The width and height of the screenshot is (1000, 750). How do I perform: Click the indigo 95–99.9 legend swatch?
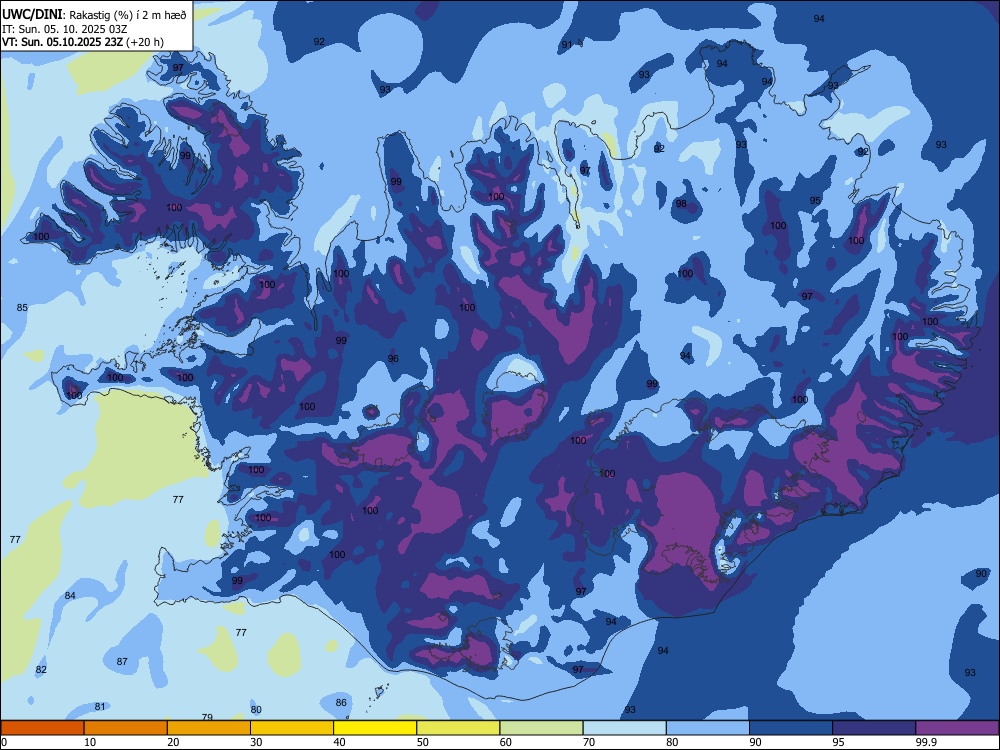(874, 728)
